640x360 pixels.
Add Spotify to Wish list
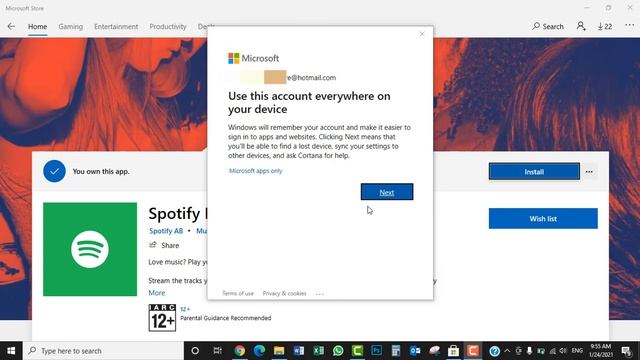(543, 219)
